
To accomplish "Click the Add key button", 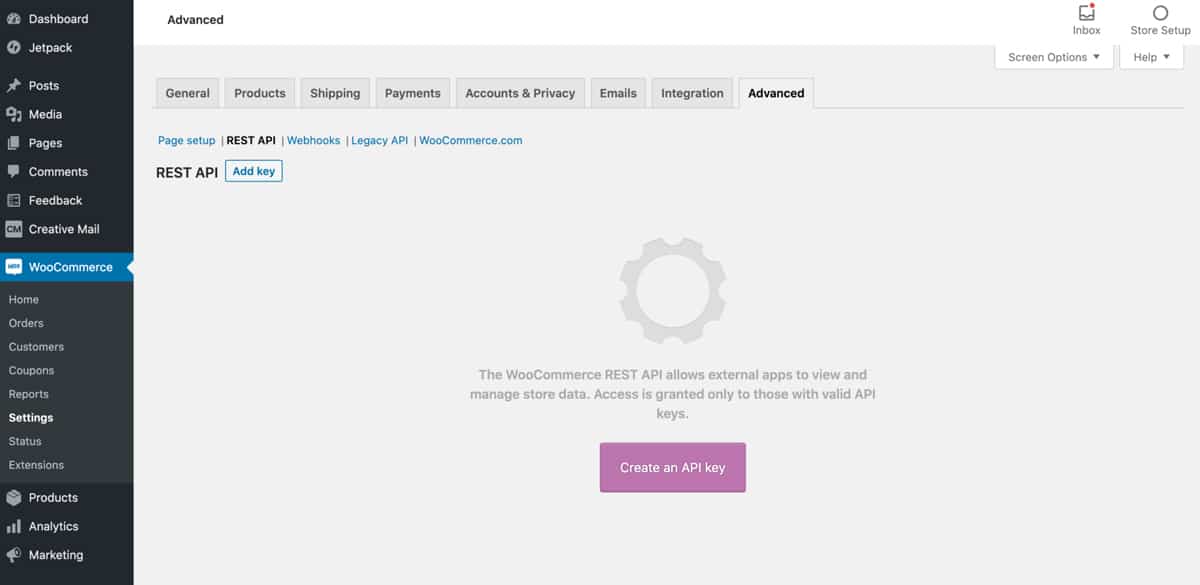I will click(254, 171).
